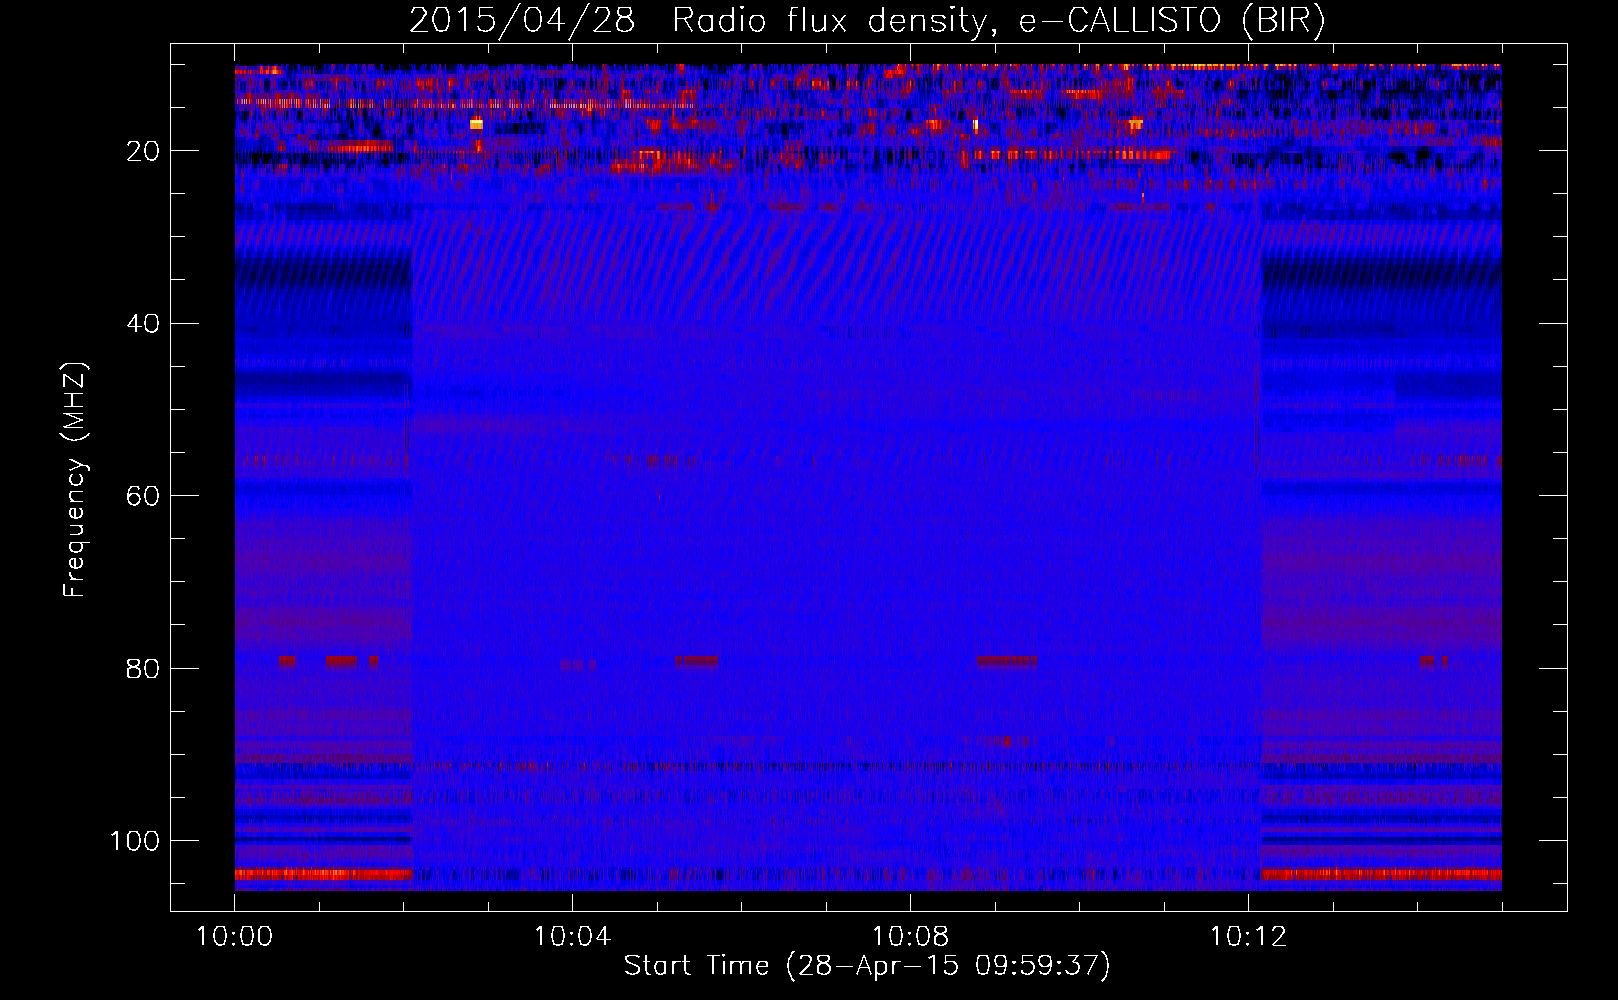This screenshot has width=1618, height=1000.
Task: Click the "60" frequency tick label
Action: pos(143,496)
